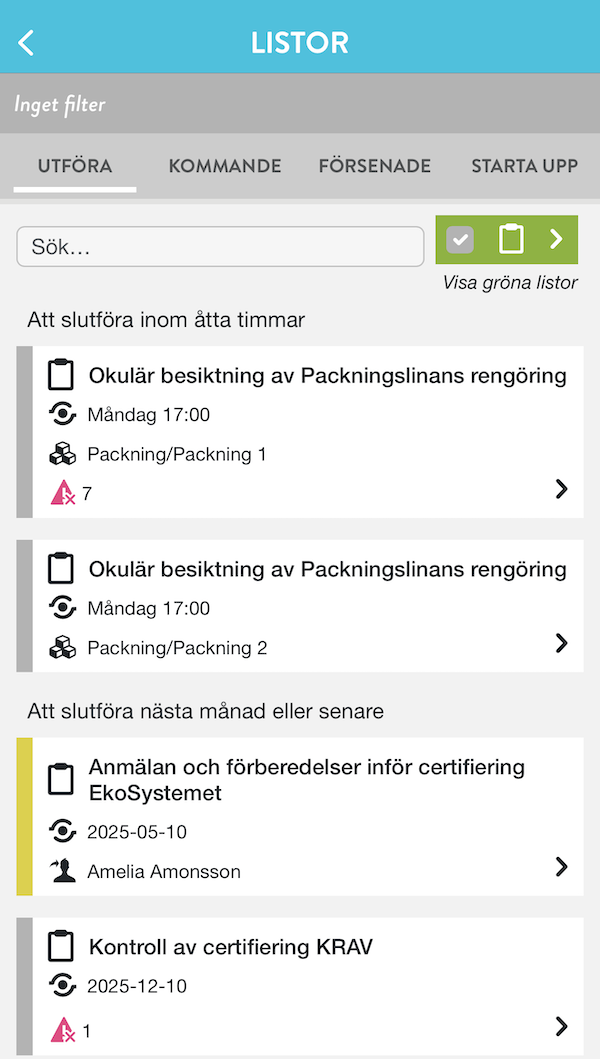Image resolution: width=600 pixels, height=1059 pixels.
Task: Click the Visa gröna listor link
Action: 510,283
